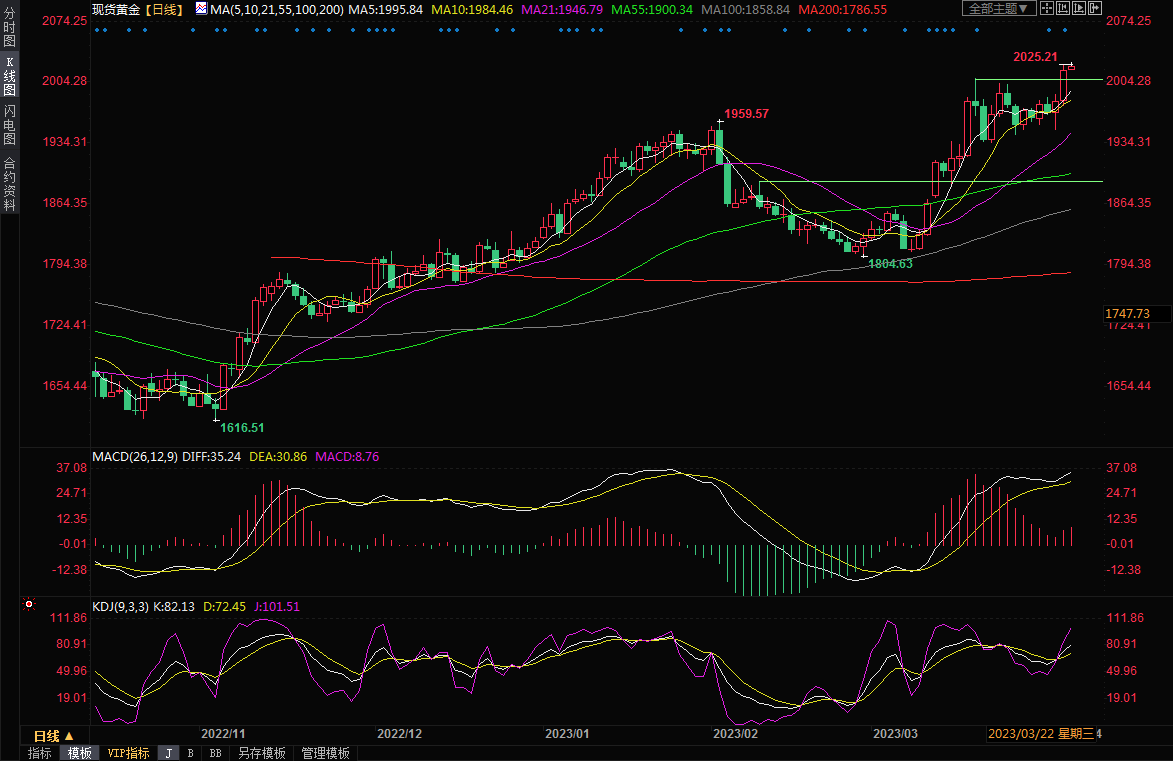Expand the 日线 period selector

coord(55,735)
